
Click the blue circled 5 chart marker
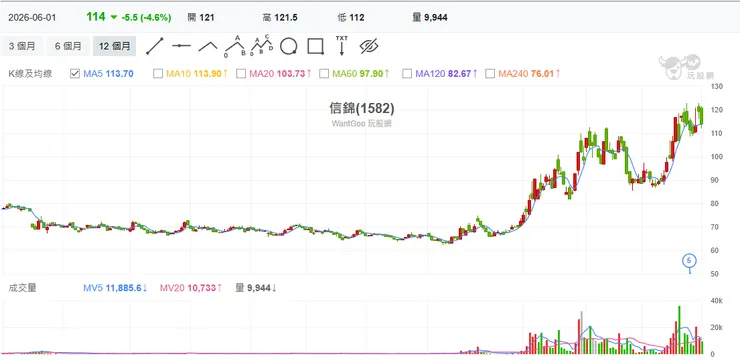pos(690,260)
